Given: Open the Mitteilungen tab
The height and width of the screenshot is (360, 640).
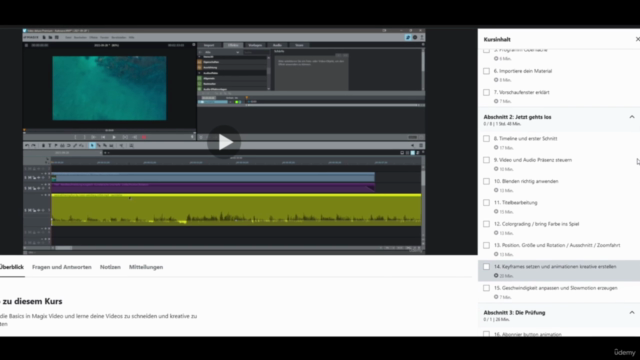Looking at the screenshot, I should tap(146, 267).
